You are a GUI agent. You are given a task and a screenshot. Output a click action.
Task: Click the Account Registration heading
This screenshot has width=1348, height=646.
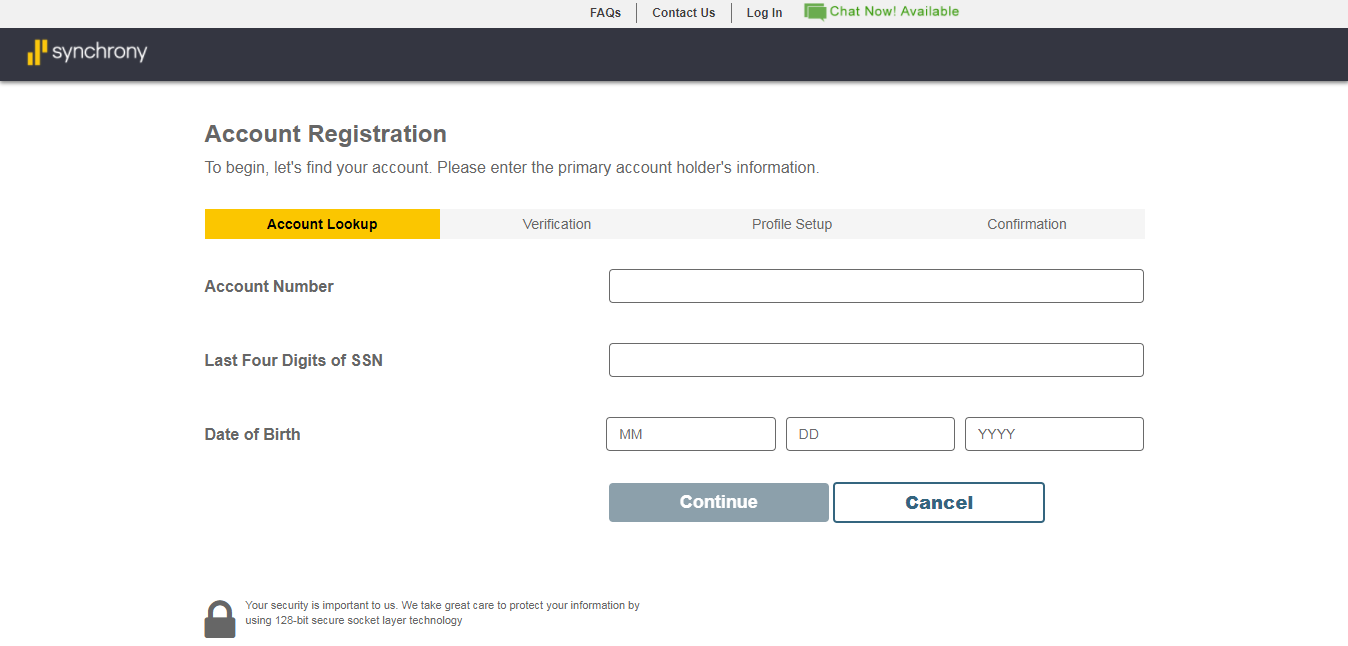(x=326, y=134)
